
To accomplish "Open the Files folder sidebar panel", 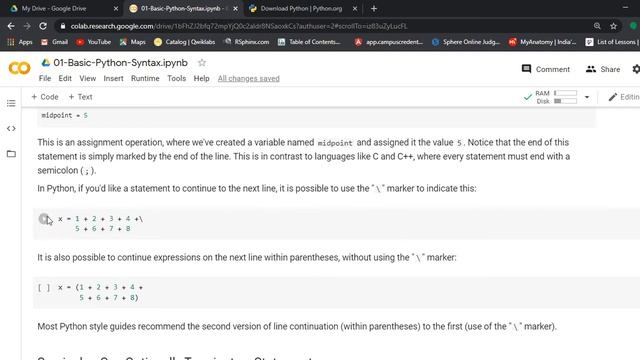I will (11, 154).
